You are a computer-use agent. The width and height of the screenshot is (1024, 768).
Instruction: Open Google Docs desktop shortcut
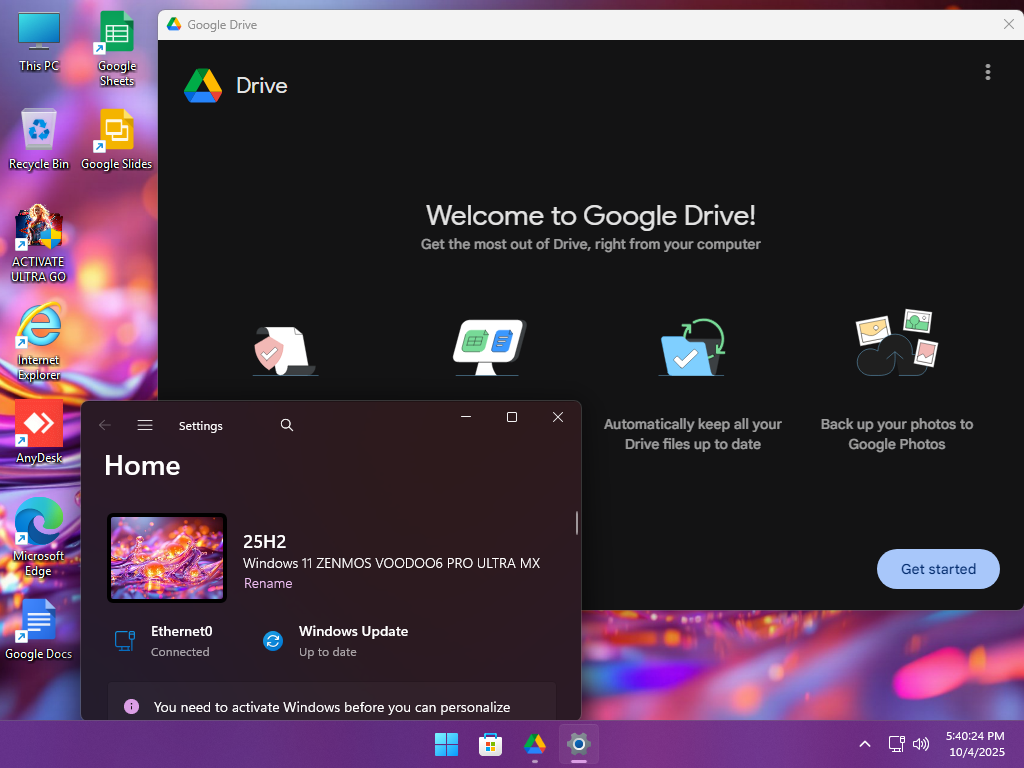(39, 629)
